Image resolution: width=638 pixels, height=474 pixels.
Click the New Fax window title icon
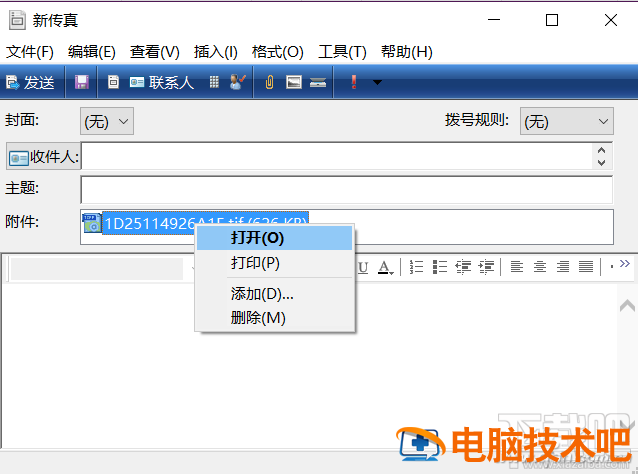pos(17,20)
